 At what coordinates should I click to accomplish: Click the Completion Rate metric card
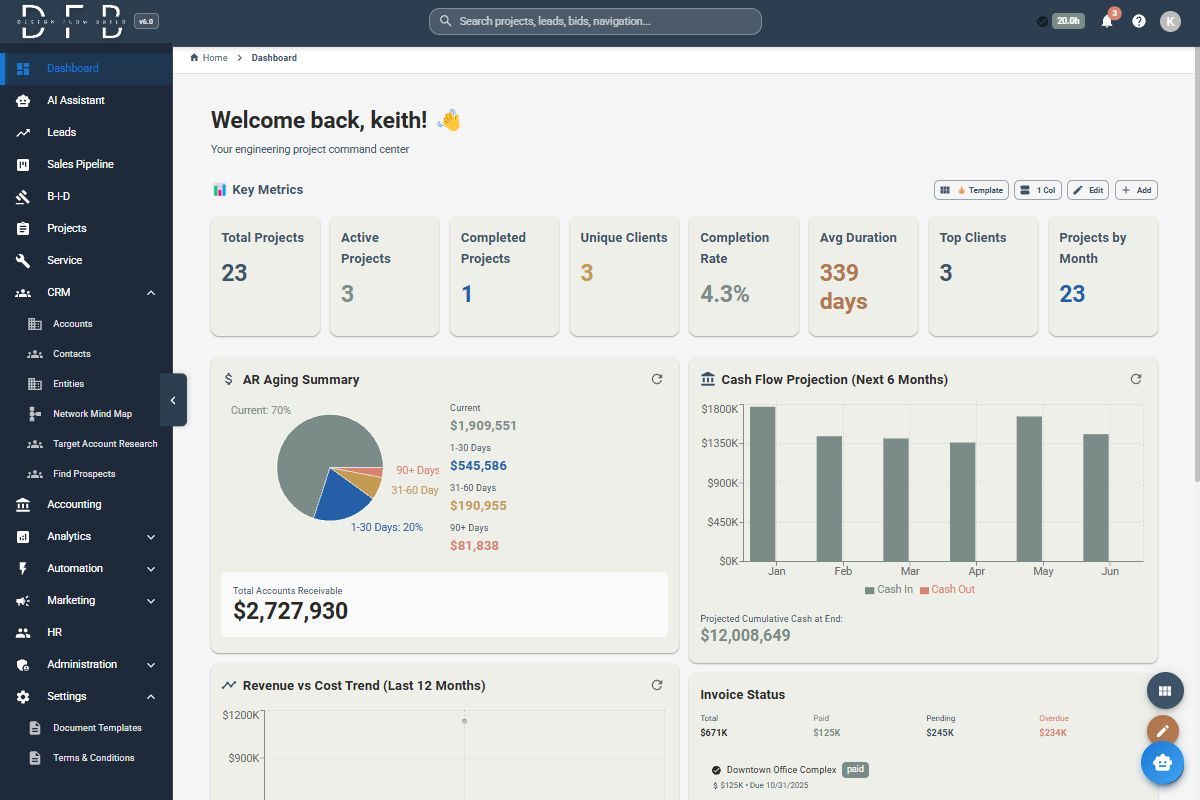click(744, 276)
